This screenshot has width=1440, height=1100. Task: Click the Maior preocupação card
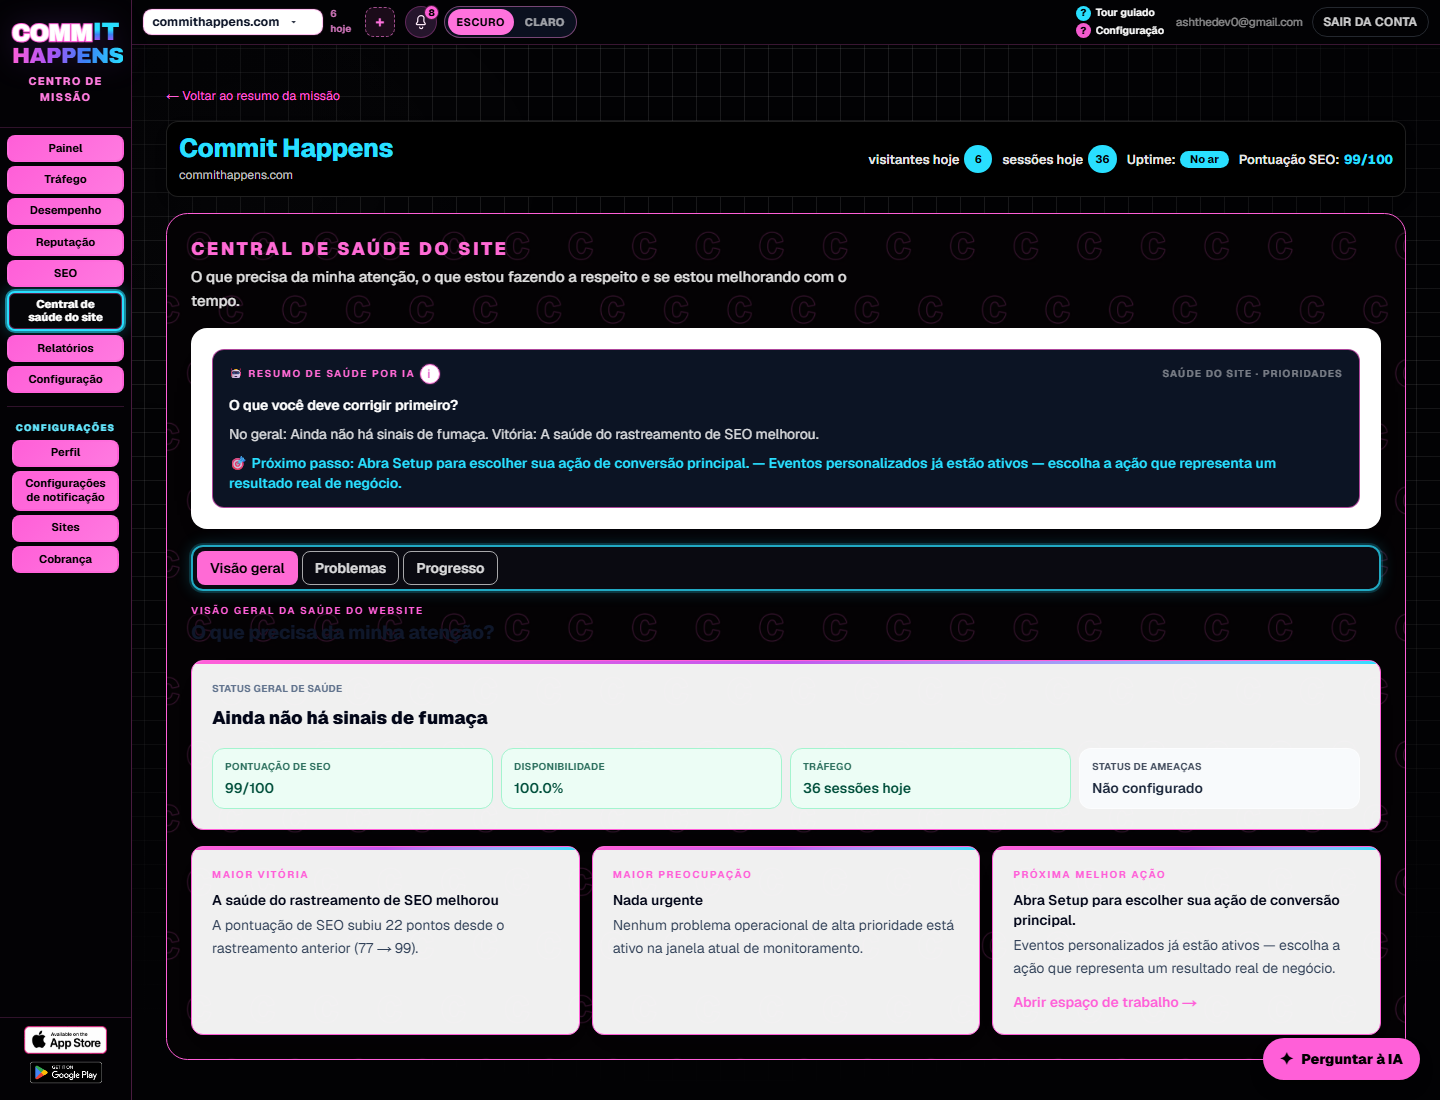[x=786, y=941]
